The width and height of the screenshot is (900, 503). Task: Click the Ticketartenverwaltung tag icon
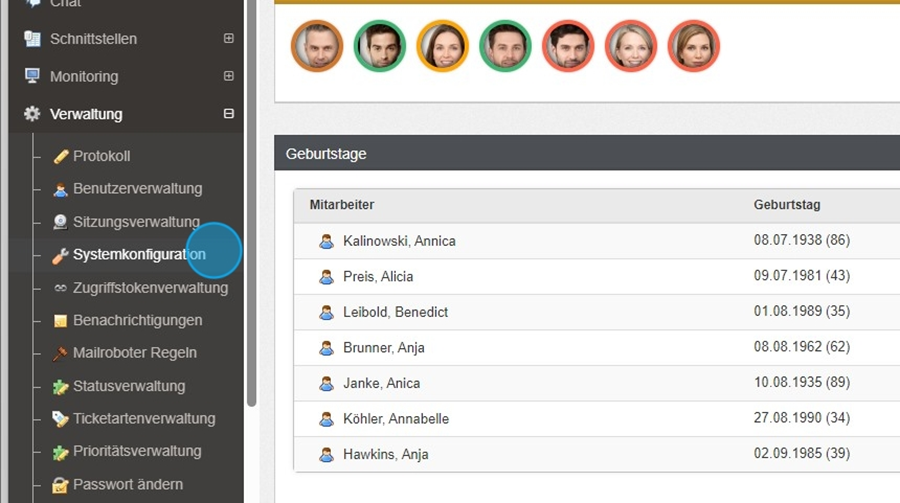click(x=61, y=419)
